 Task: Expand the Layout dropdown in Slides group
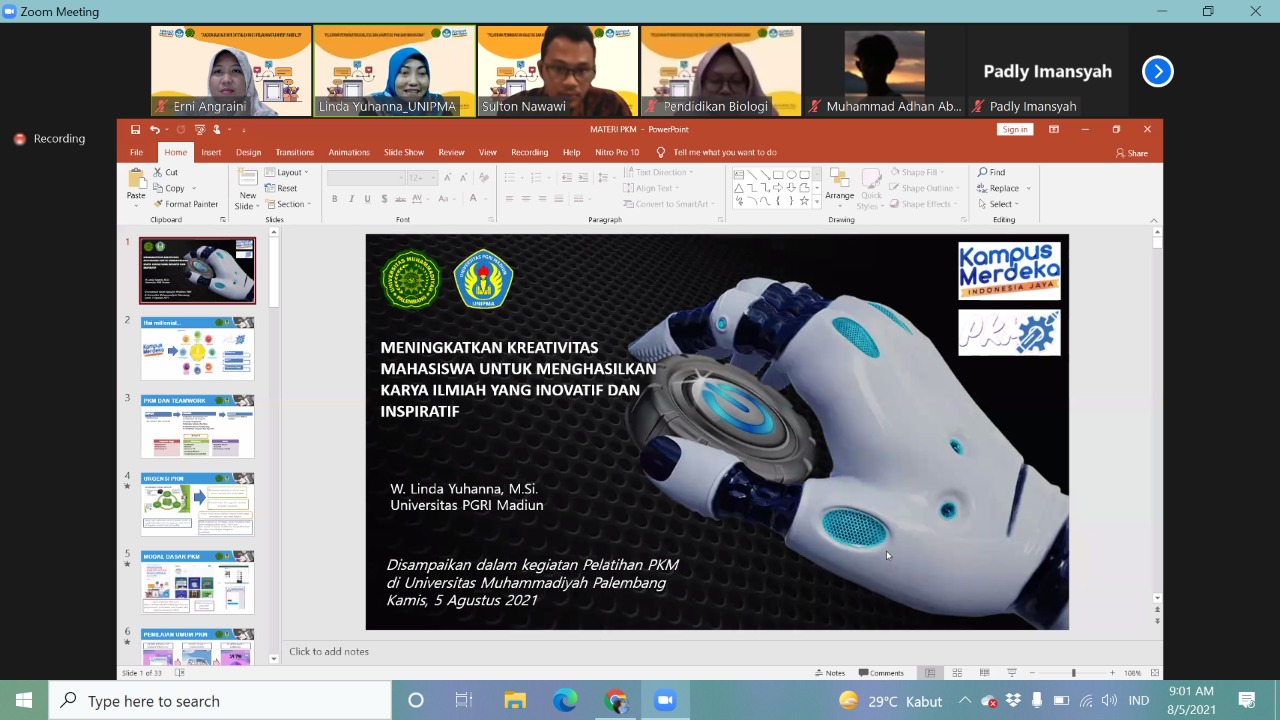pos(287,172)
